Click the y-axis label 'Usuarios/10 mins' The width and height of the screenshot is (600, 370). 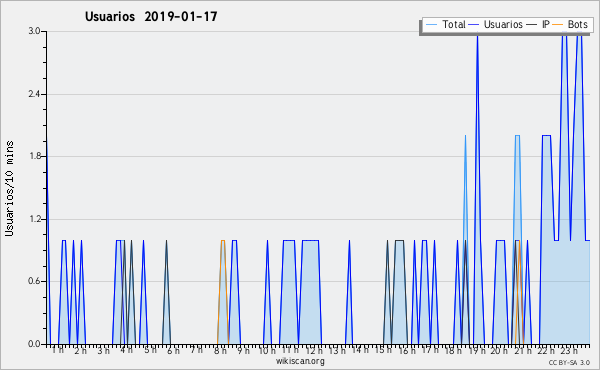9,188
